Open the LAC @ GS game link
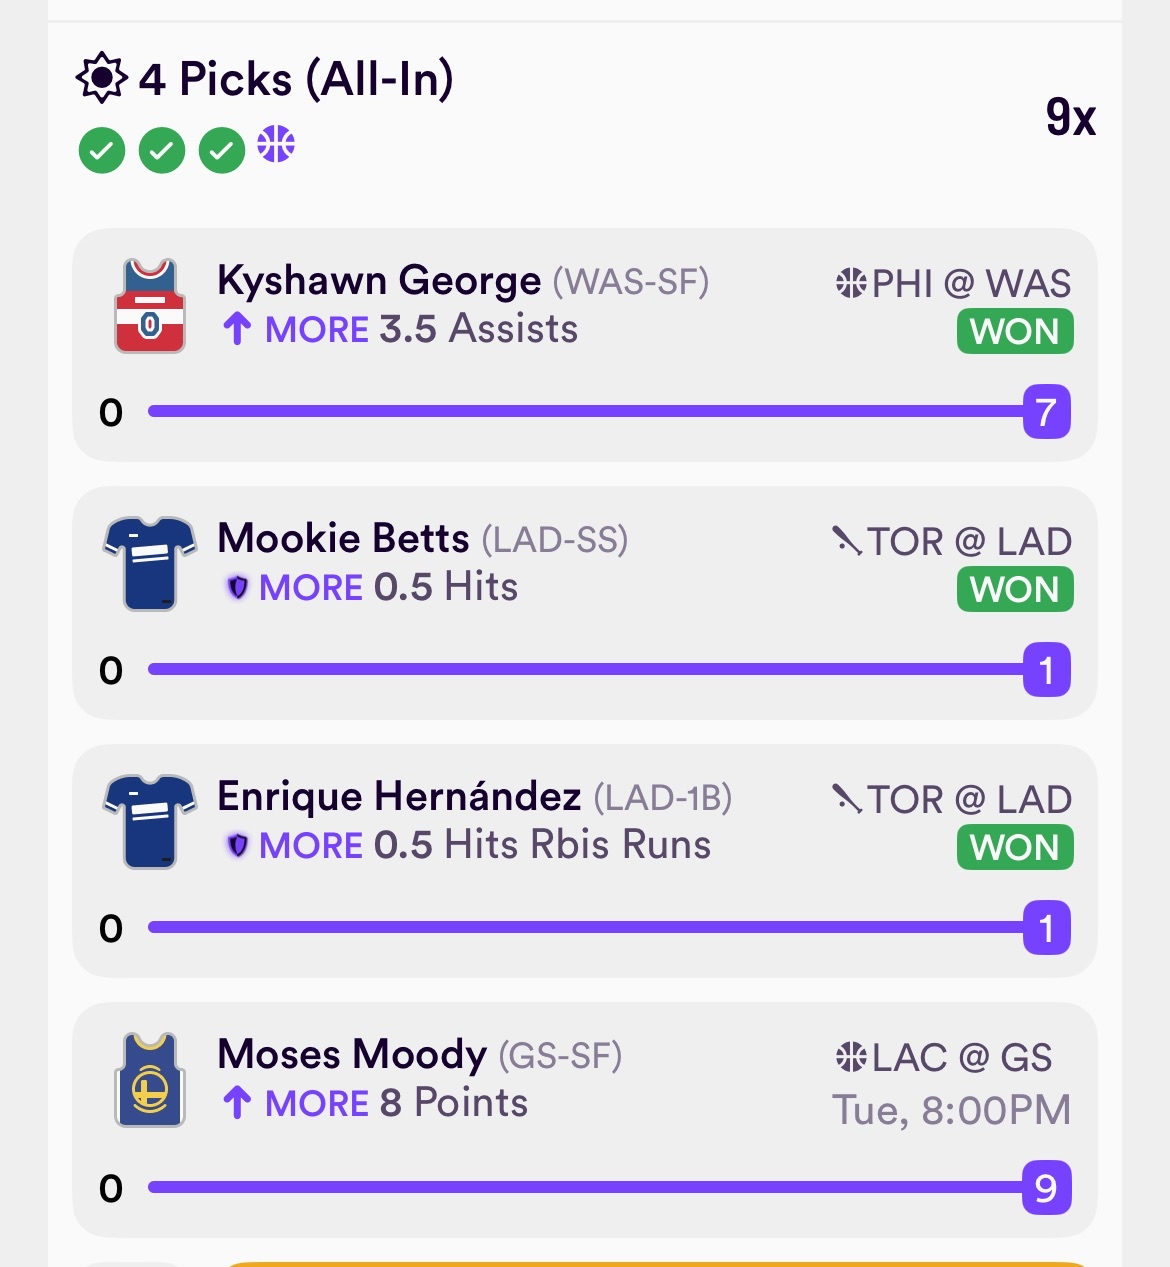 [x=943, y=1058]
